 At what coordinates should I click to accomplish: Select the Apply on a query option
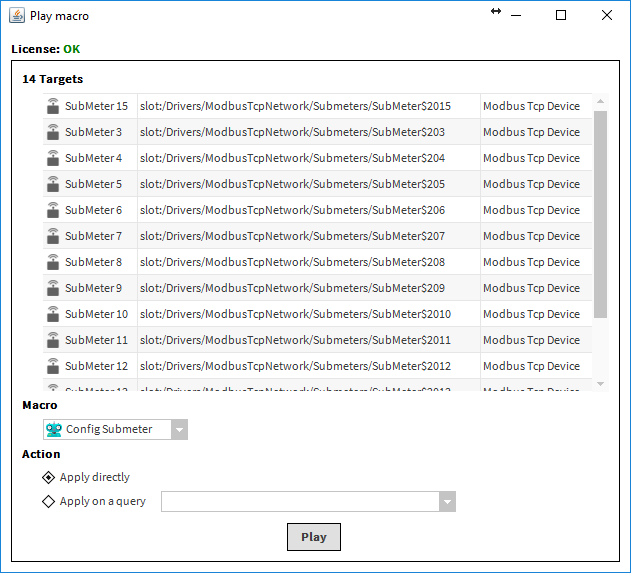49,502
